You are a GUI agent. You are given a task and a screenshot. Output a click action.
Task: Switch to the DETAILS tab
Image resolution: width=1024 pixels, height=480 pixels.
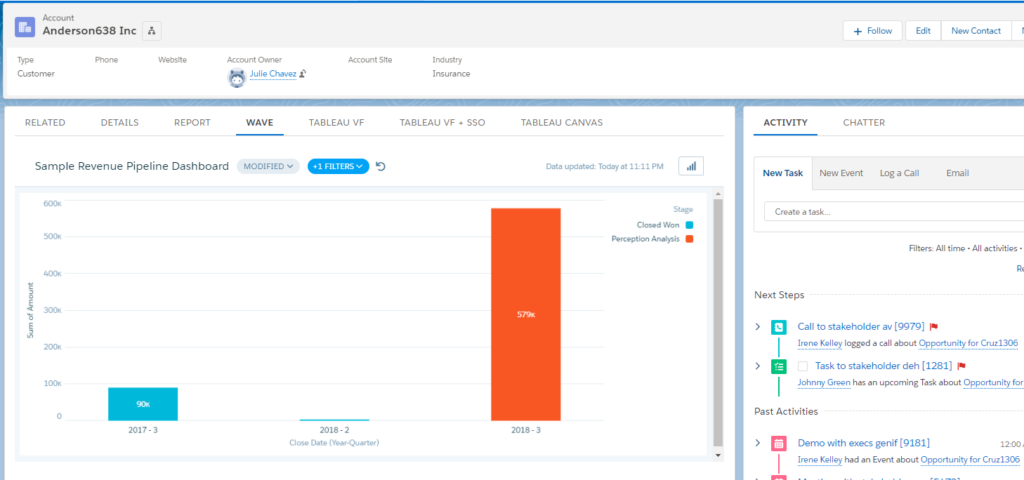(x=120, y=122)
